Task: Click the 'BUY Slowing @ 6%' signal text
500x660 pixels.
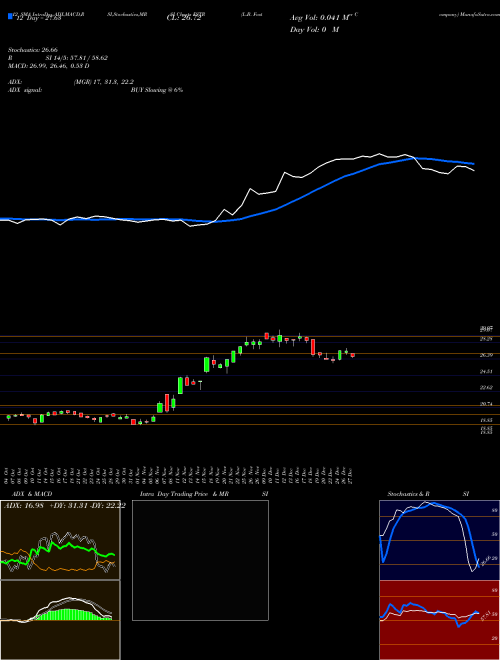Action: 157,90
